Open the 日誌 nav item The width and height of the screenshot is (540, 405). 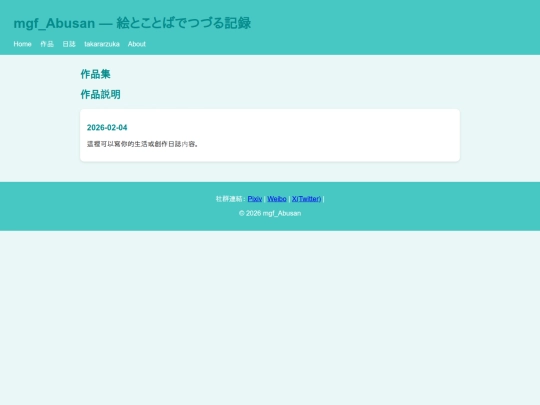point(69,44)
